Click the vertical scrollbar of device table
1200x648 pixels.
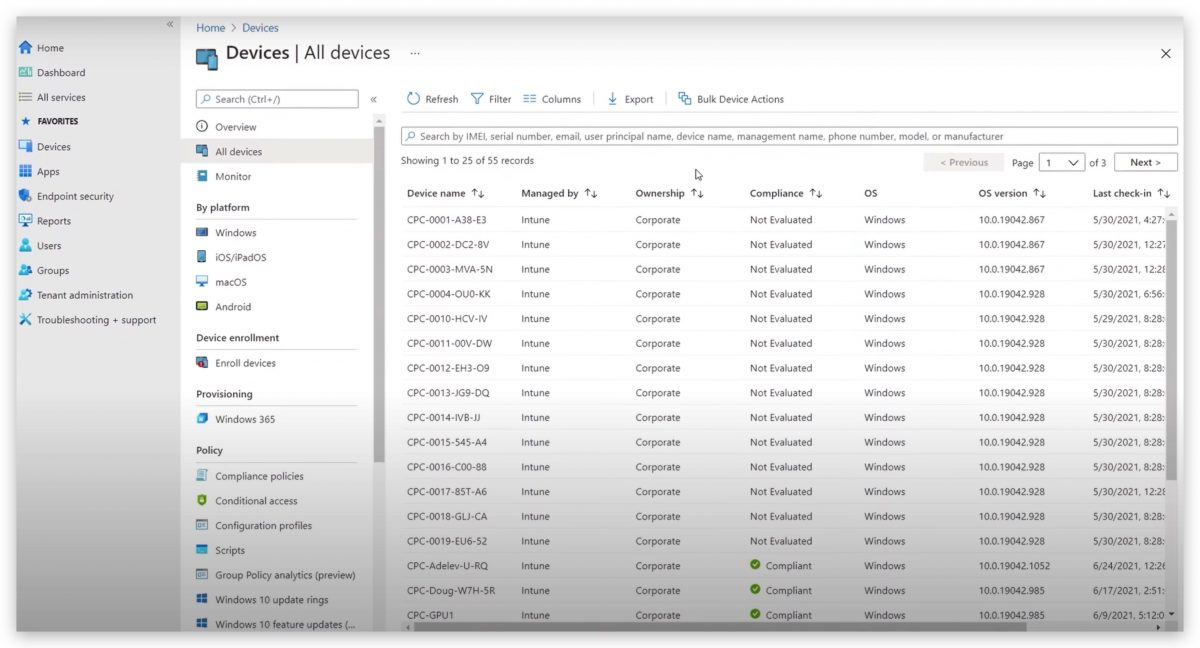coord(1171,350)
